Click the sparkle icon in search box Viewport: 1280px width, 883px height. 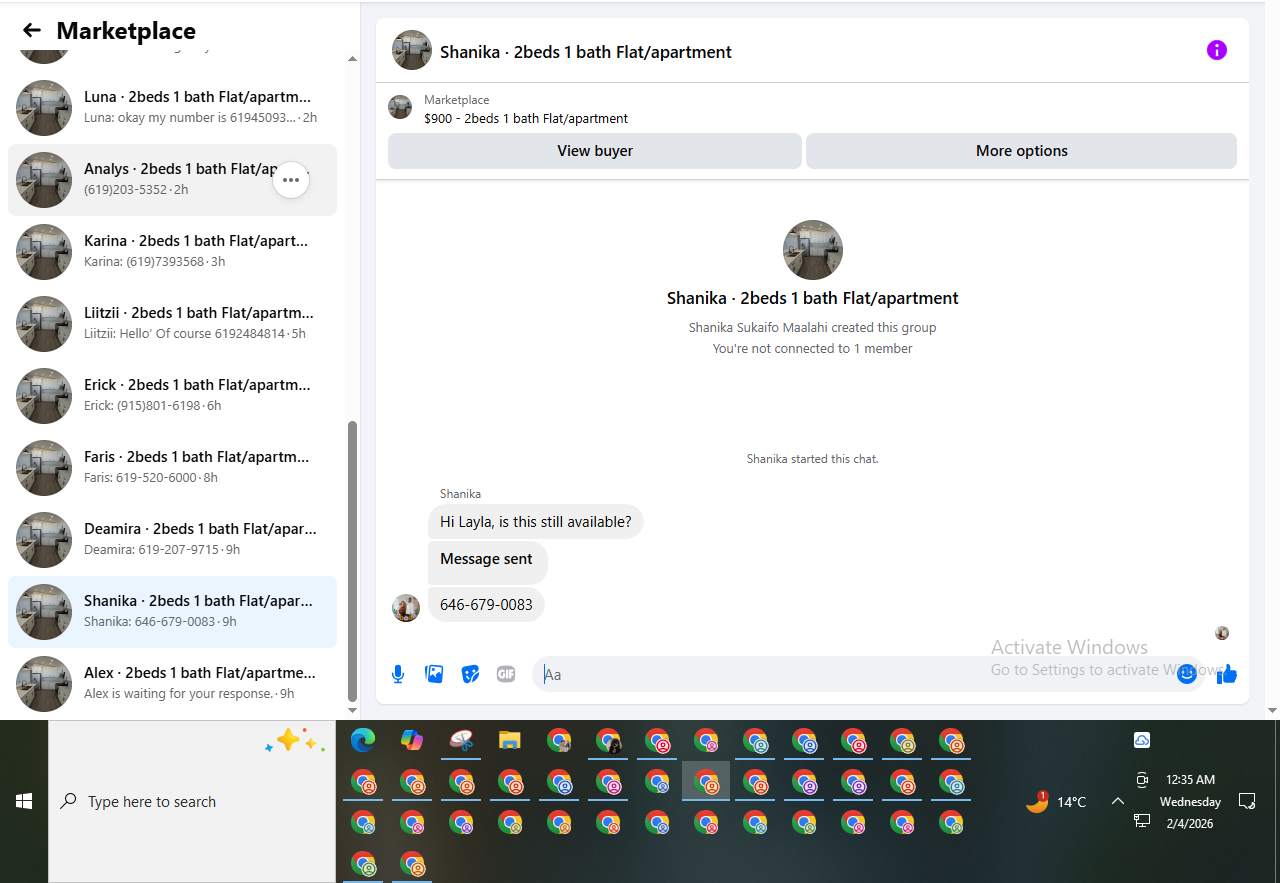click(295, 741)
